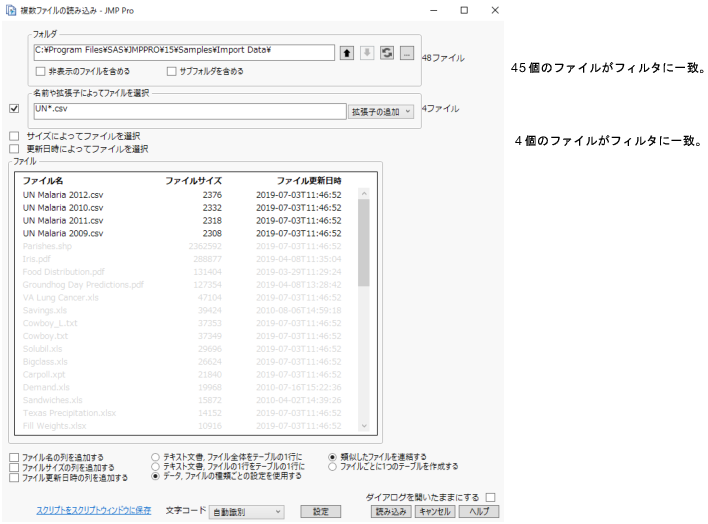This screenshot has width=708, height=524.
Task: Click greyed Demand.xls entry
Action: click(46, 387)
